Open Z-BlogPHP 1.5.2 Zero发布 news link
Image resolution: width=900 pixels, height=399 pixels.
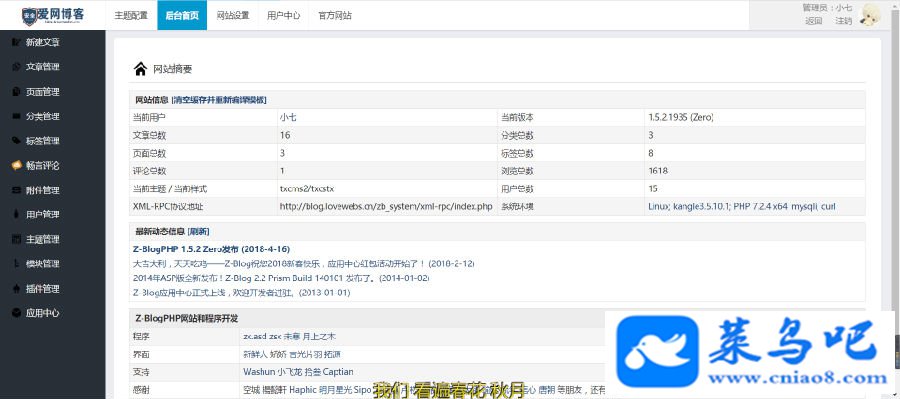[x=211, y=249]
